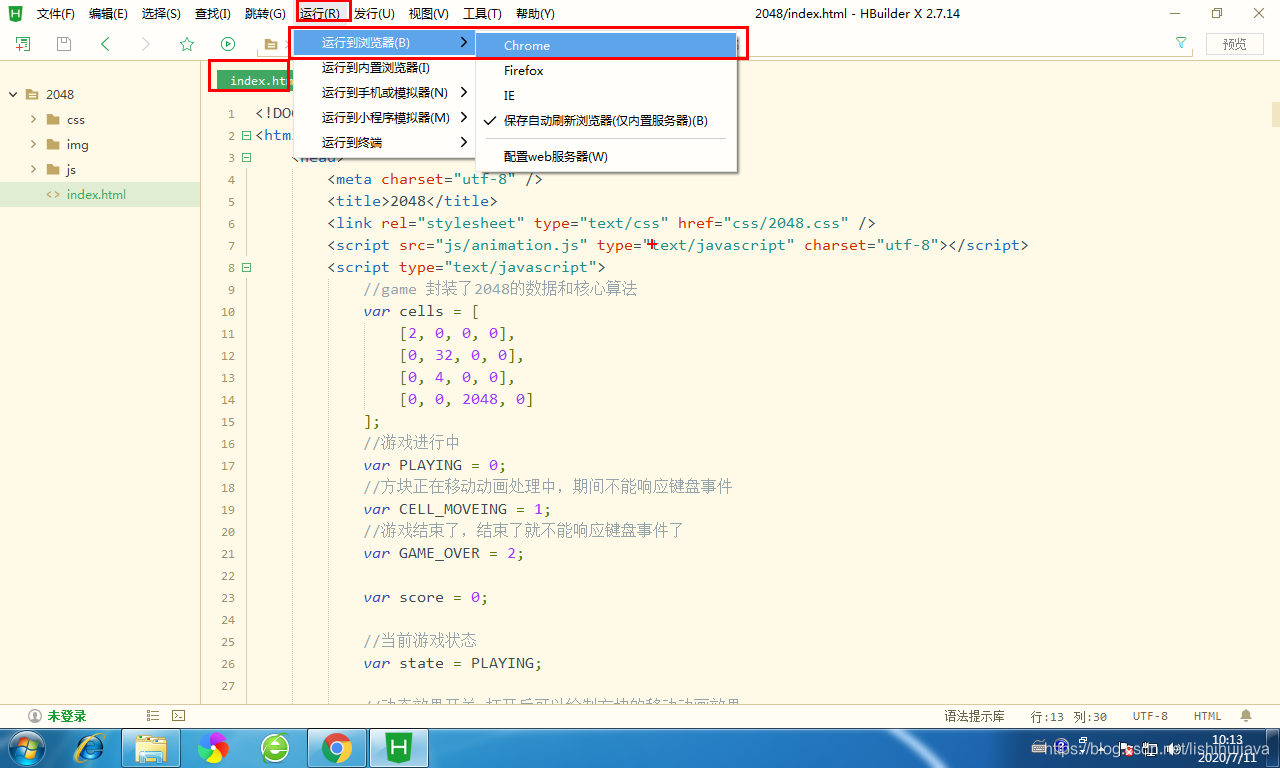Open the 运行 menu
Image resolution: width=1280 pixels, height=768 pixels.
(320, 14)
